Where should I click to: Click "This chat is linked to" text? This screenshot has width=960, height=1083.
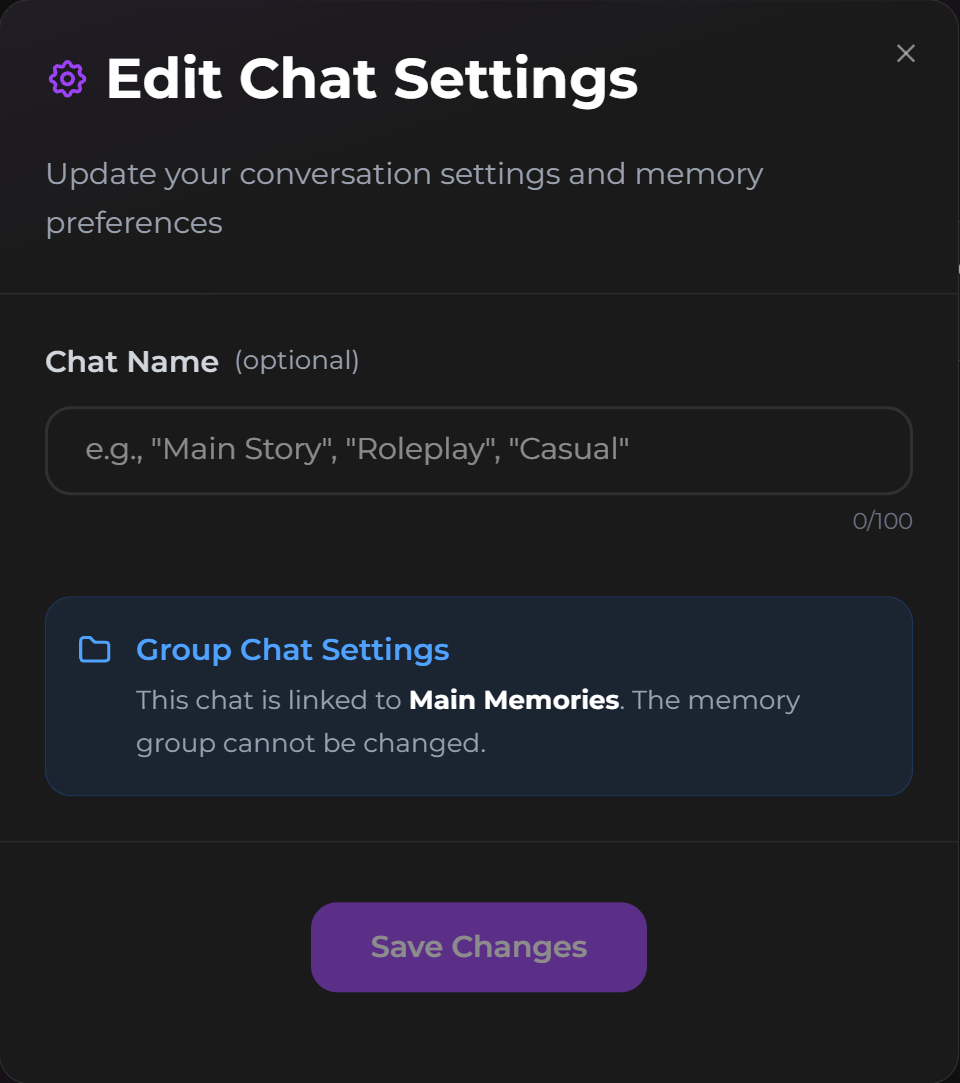[269, 700]
